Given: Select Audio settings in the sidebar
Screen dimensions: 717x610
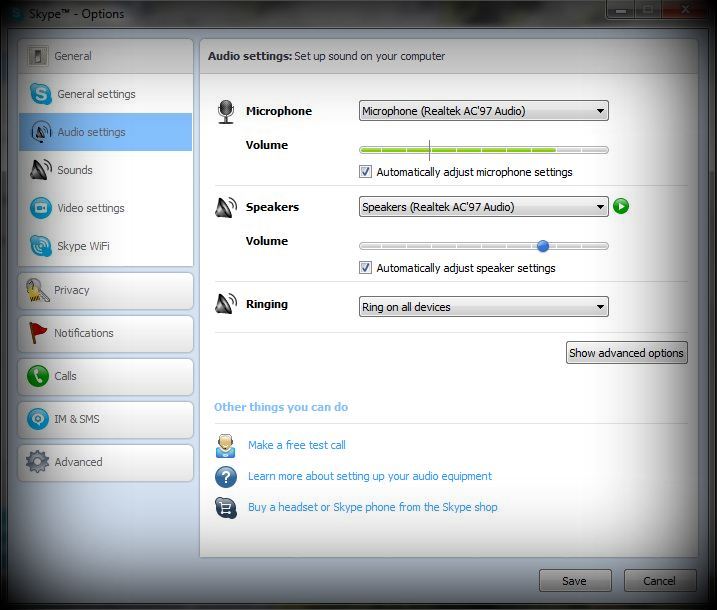Looking at the screenshot, I should pyautogui.click(x=106, y=132).
